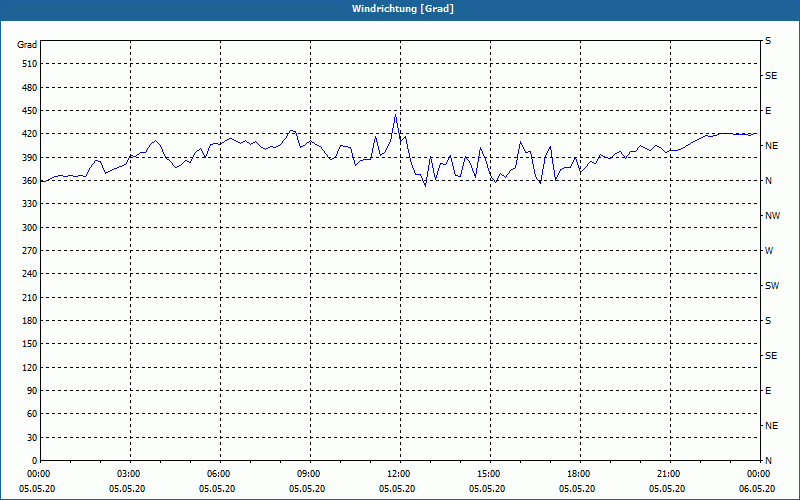Screen dimensions: 800x500
Task: Click the blue line's highest peak near 12:00
Action: pos(395,115)
